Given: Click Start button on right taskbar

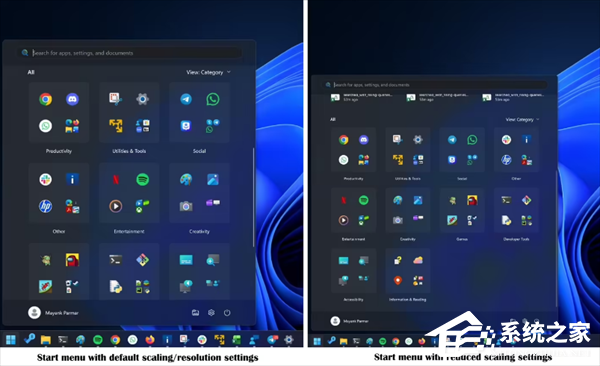Looking at the screenshot, I should 317,341.
